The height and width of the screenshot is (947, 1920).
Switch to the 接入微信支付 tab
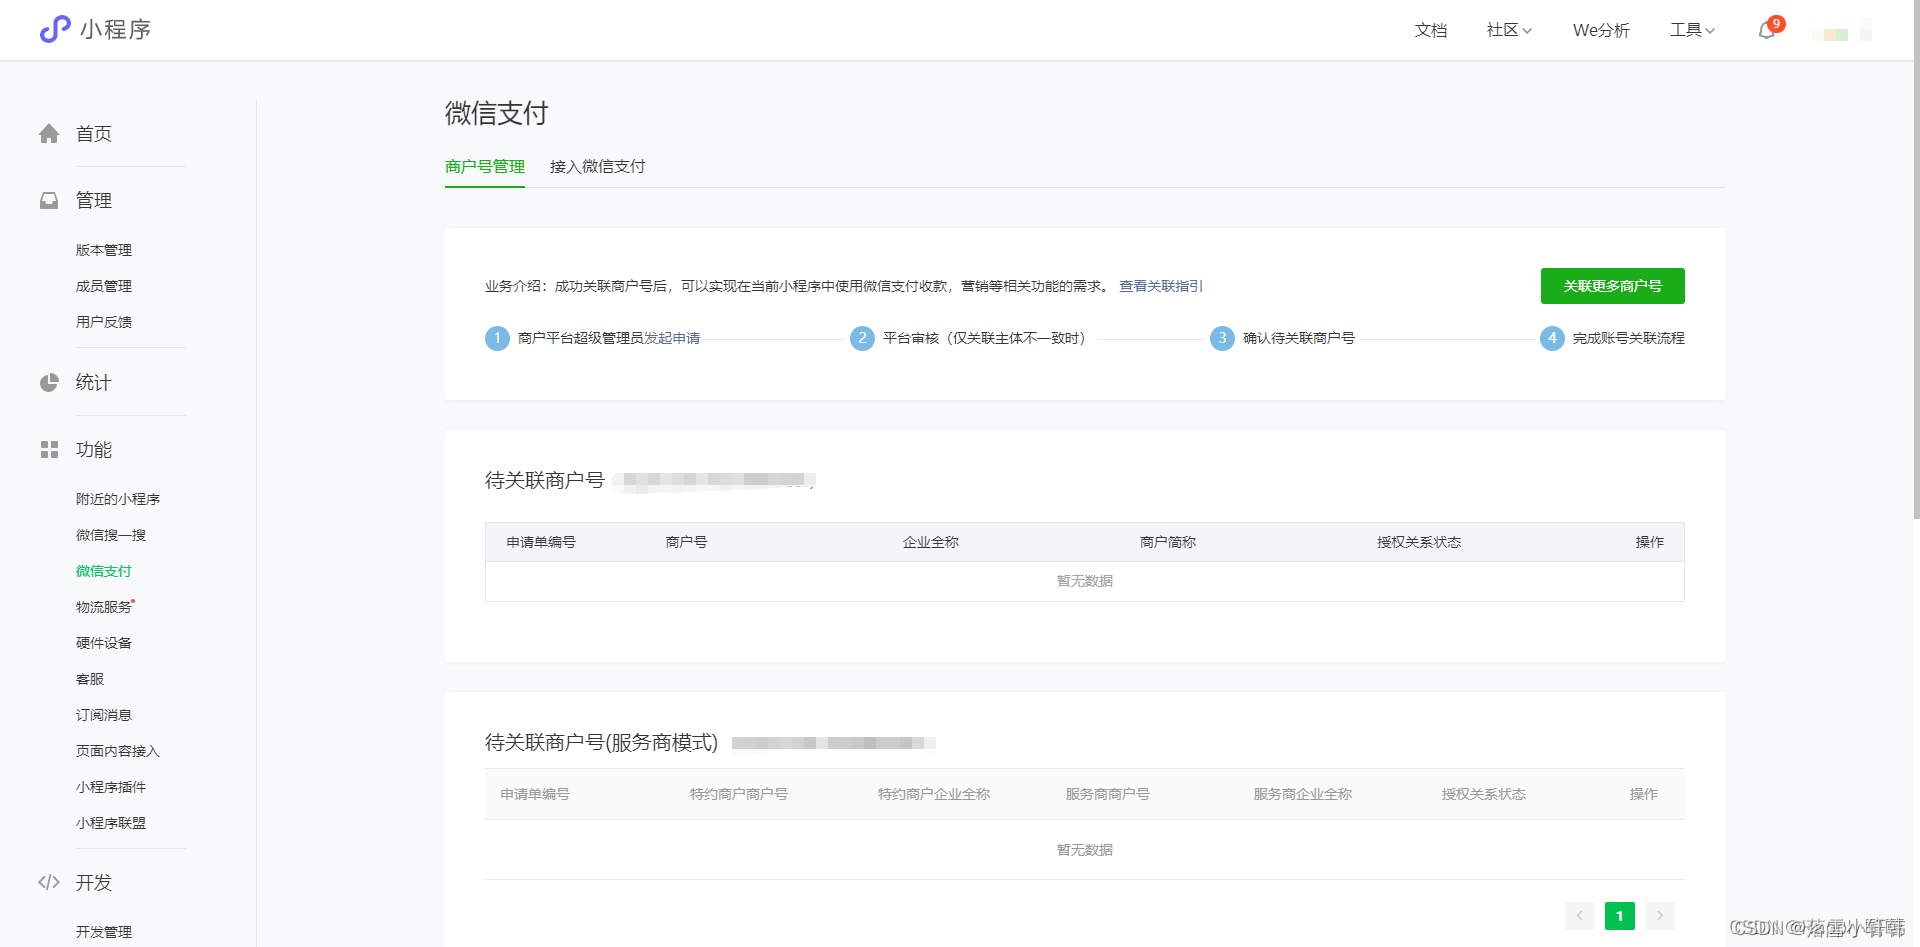[x=597, y=166]
